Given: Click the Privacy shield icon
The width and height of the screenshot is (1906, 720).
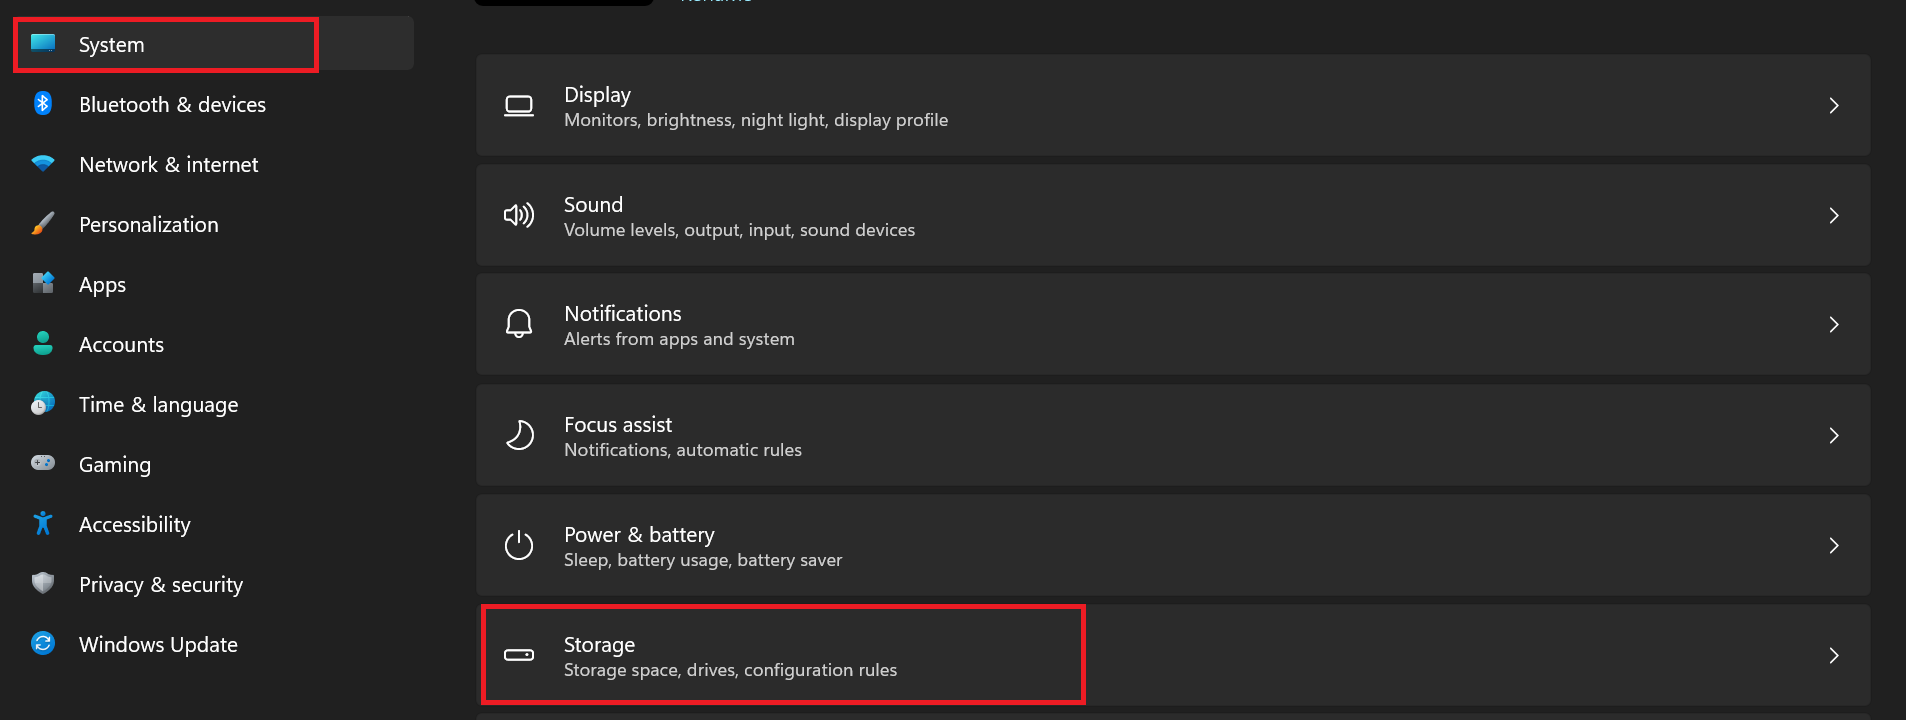Looking at the screenshot, I should pyautogui.click(x=43, y=583).
